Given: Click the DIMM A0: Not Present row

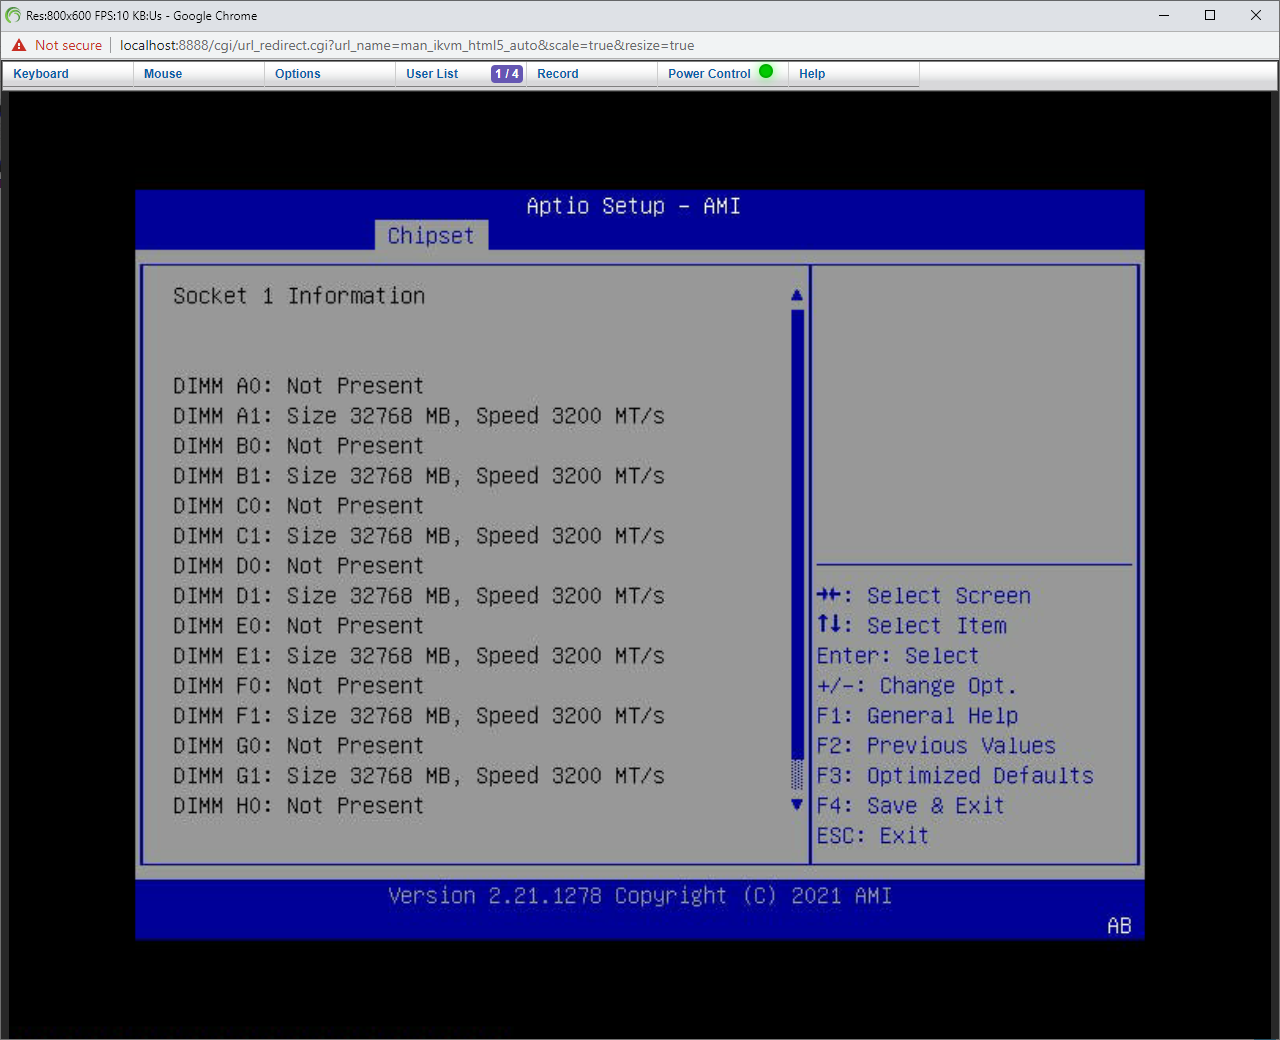Looking at the screenshot, I should [x=298, y=386].
